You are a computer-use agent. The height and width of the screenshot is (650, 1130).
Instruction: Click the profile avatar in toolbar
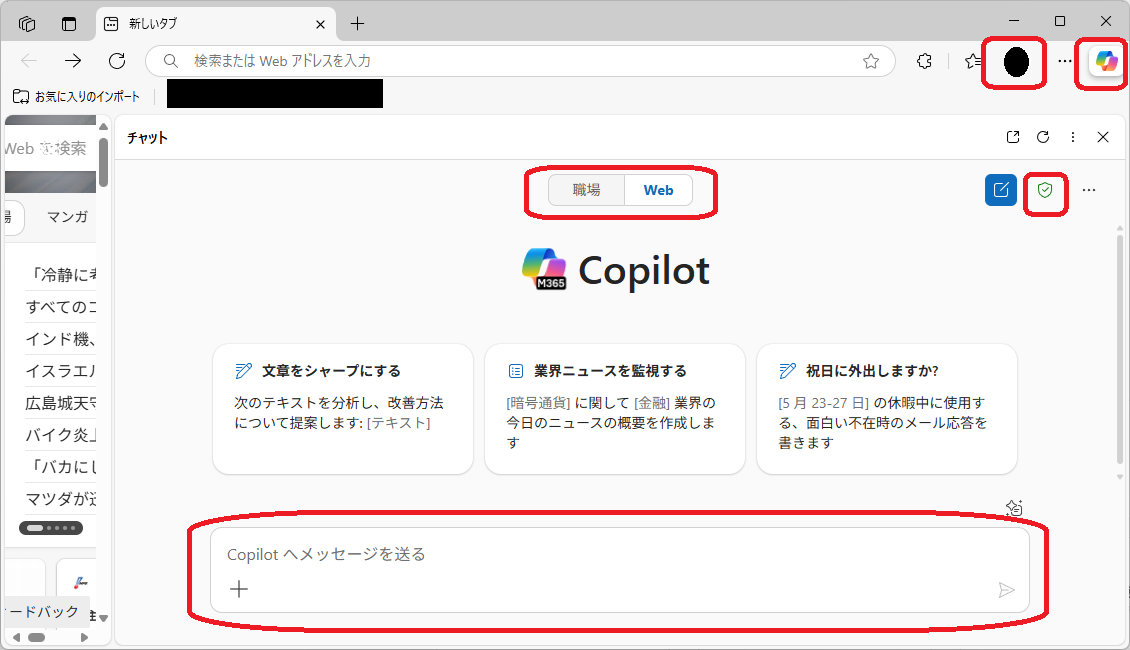[1016, 62]
